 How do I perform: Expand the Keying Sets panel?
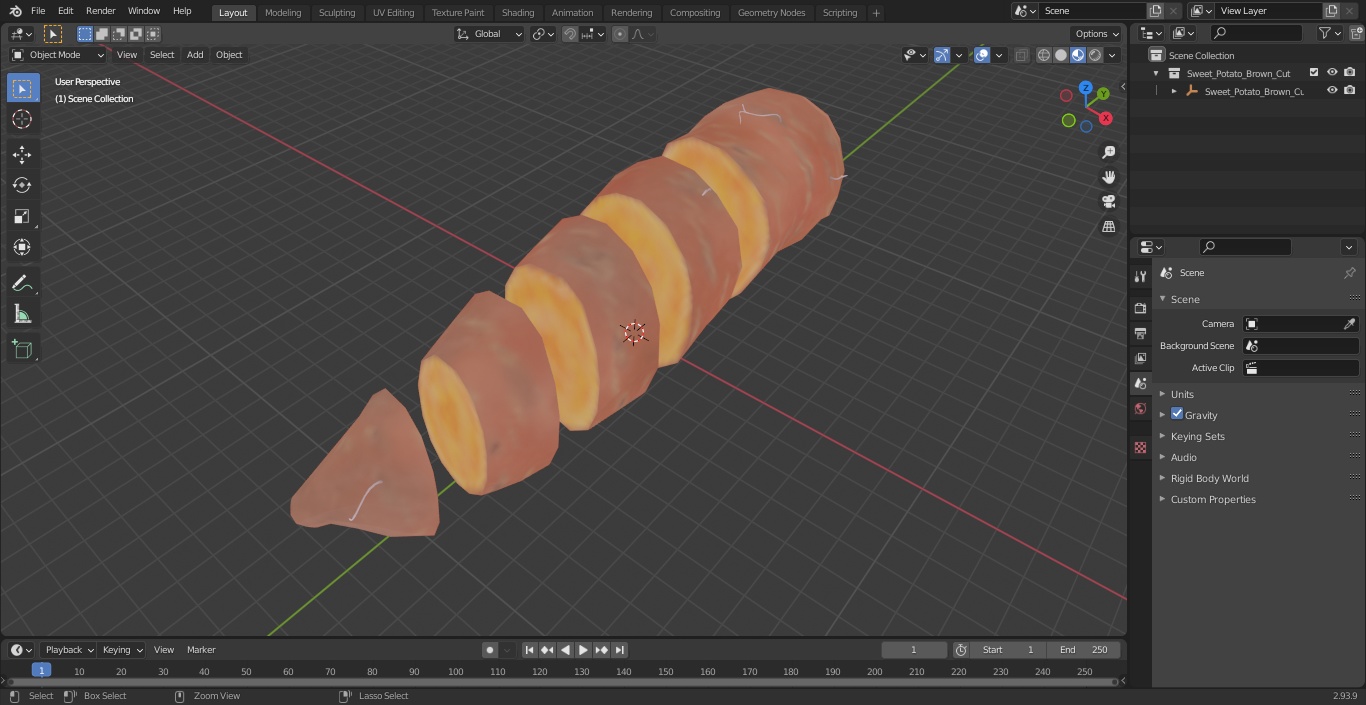(1197, 436)
